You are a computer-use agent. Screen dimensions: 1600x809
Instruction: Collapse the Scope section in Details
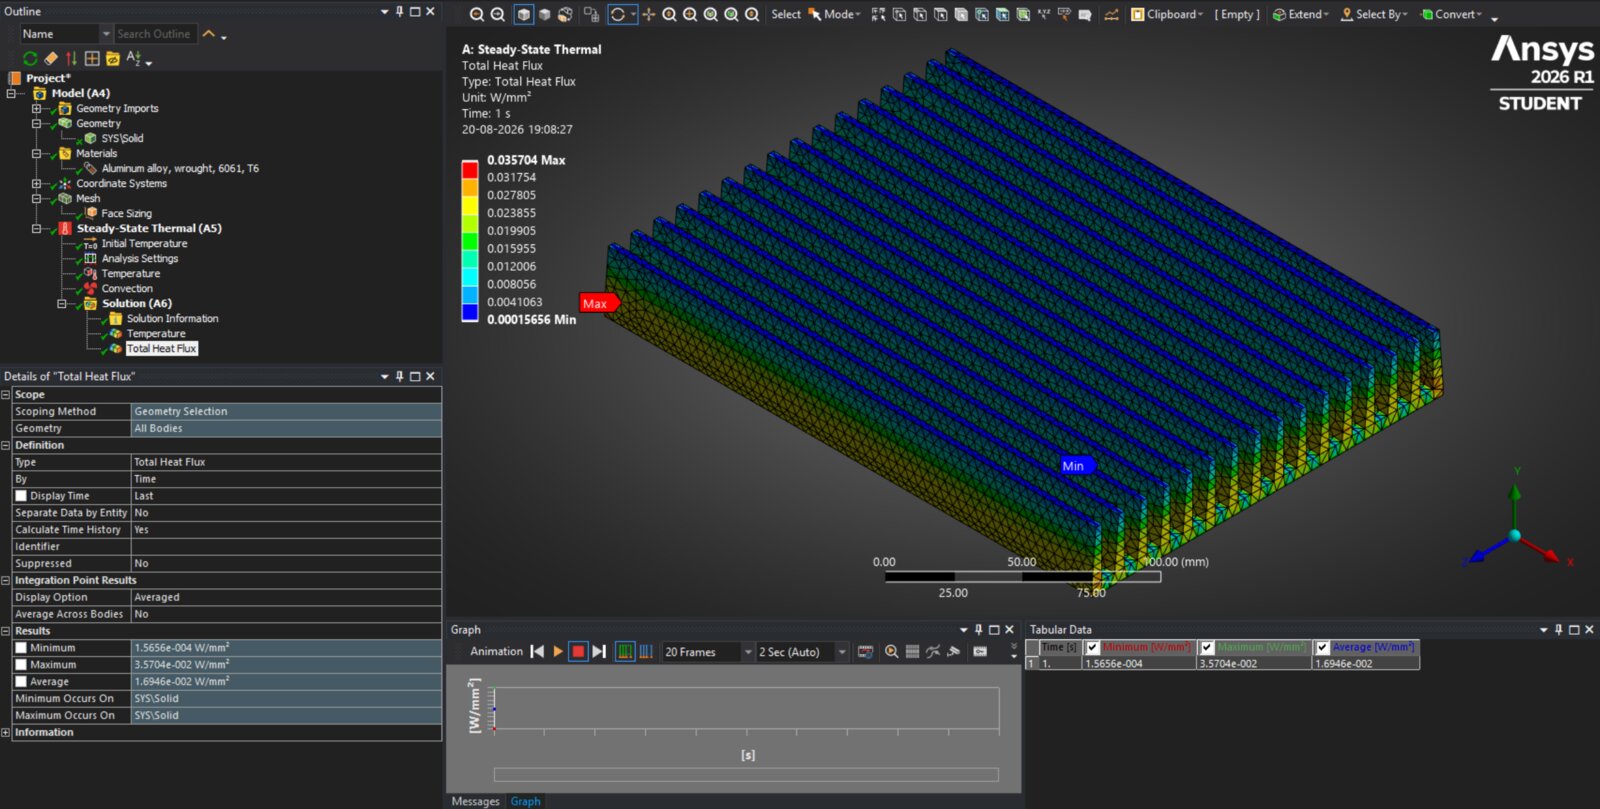pyautogui.click(x=6, y=395)
